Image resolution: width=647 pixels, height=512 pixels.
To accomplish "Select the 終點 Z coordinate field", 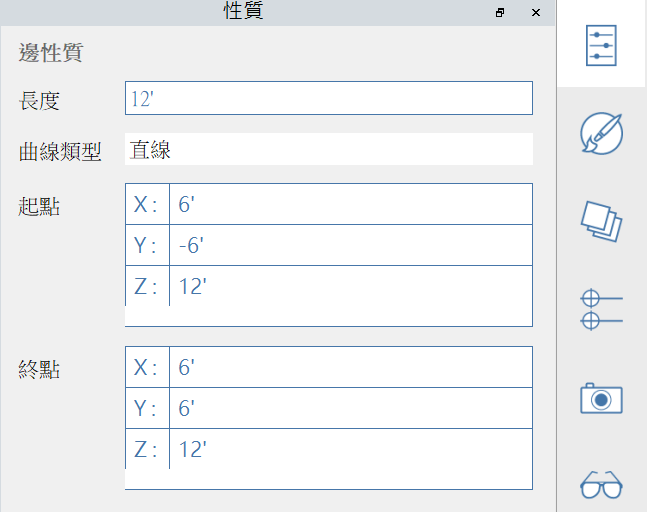I will click(349, 449).
